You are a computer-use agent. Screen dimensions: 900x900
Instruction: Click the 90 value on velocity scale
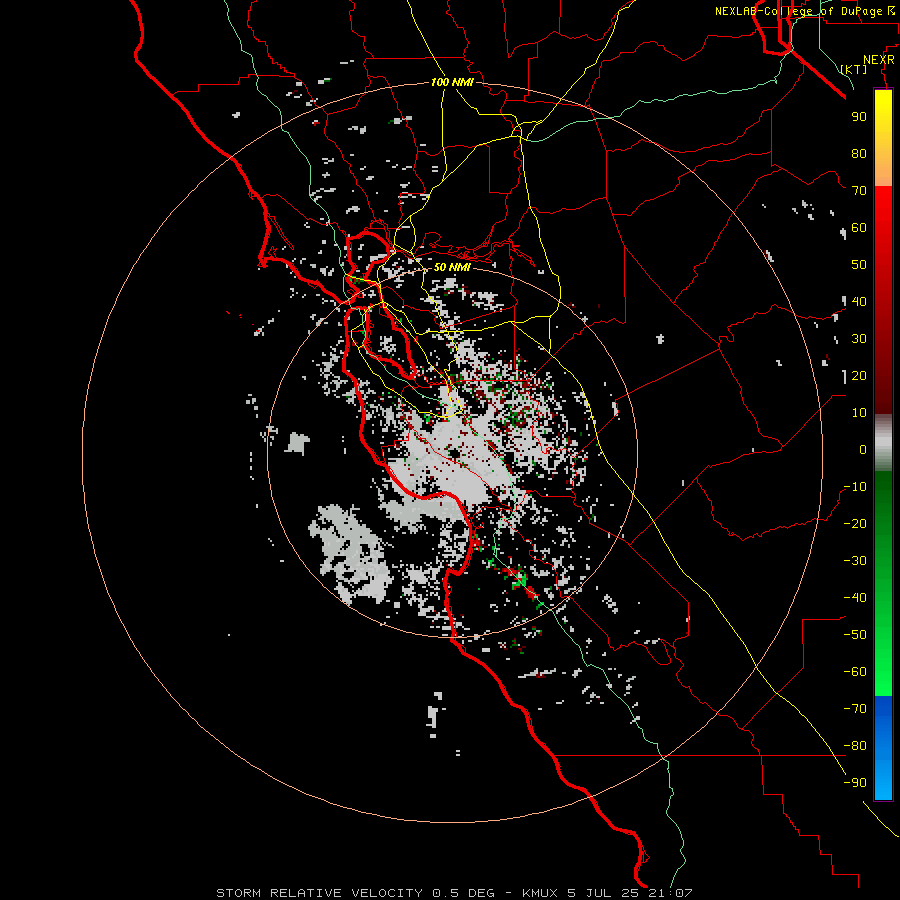click(859, 117)
